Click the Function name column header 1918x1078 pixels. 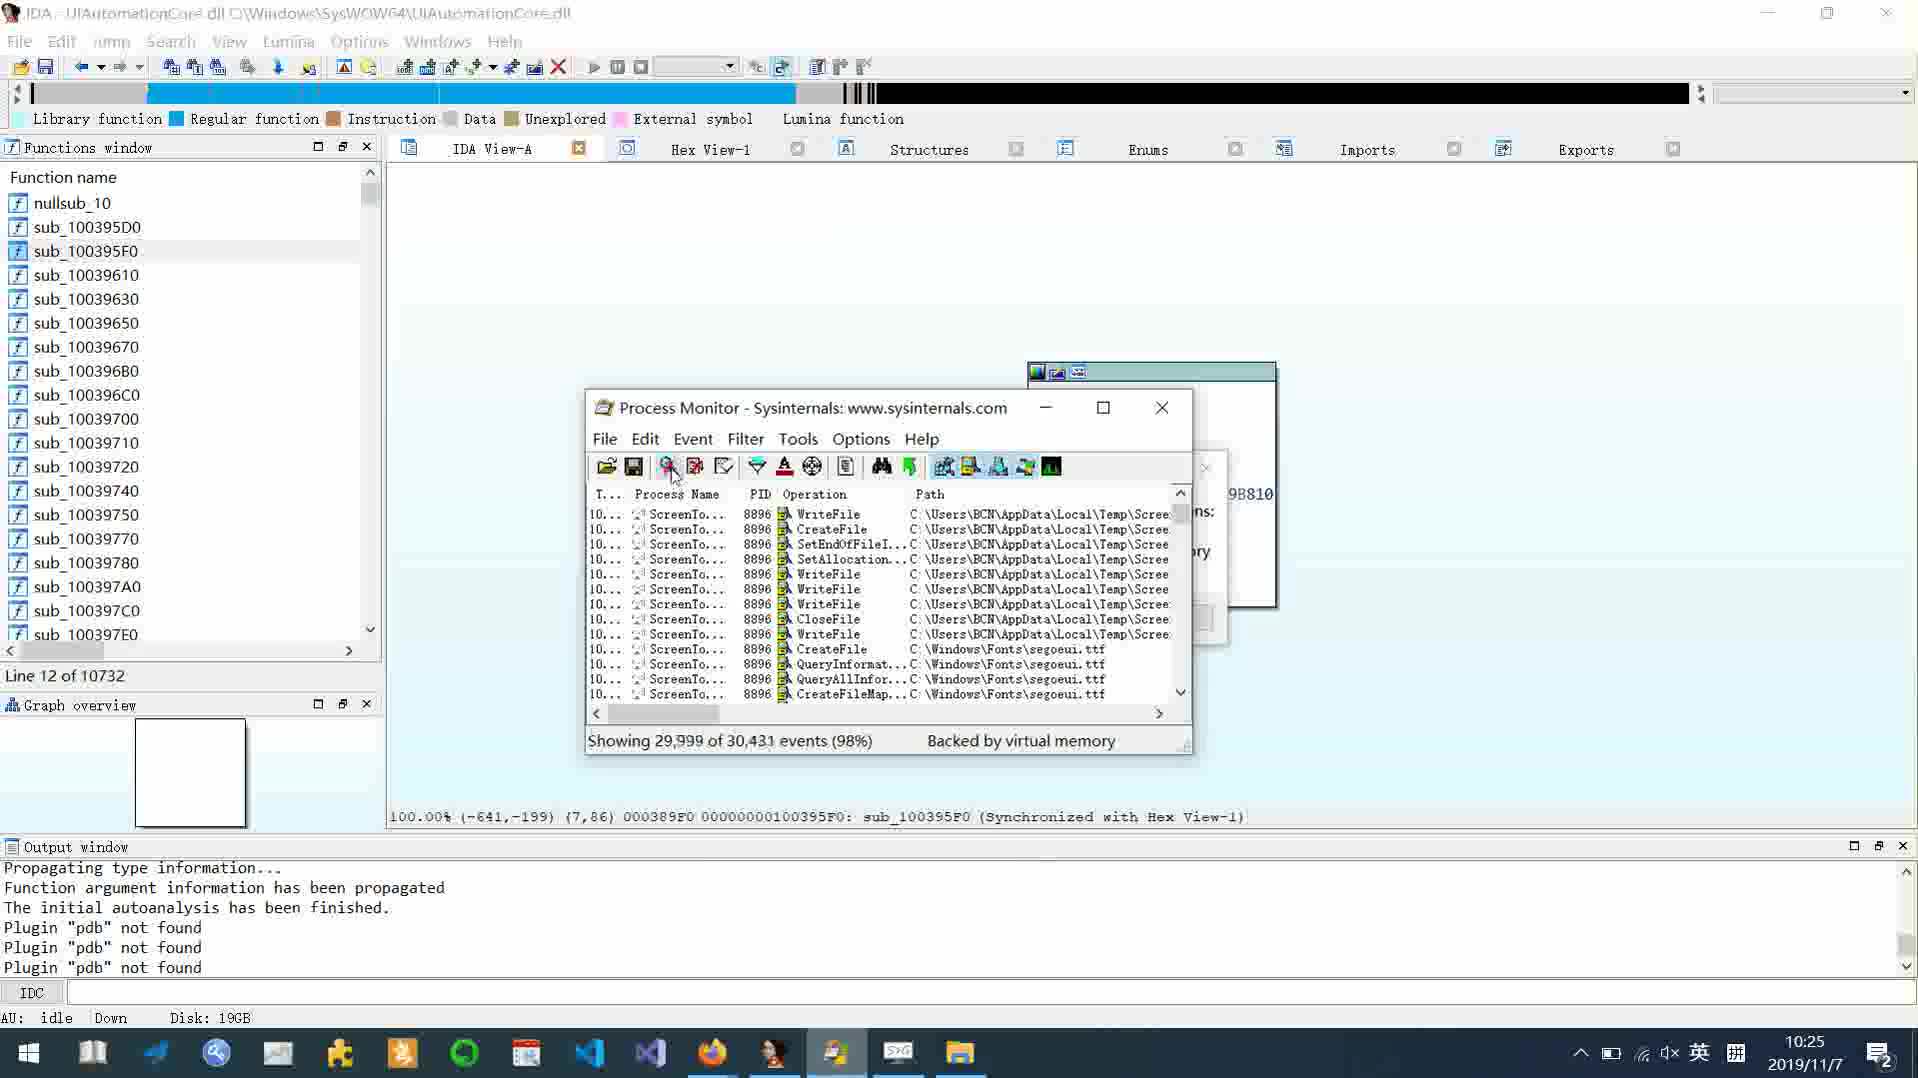point(182,177)
